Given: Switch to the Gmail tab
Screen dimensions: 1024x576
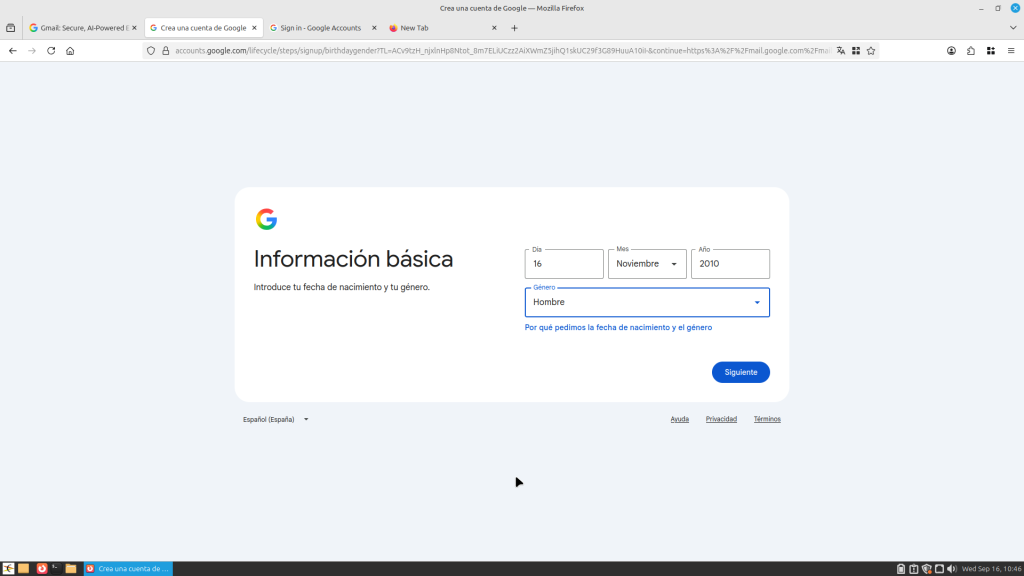Looking at the screenshot, I should [x=82, y=28].
